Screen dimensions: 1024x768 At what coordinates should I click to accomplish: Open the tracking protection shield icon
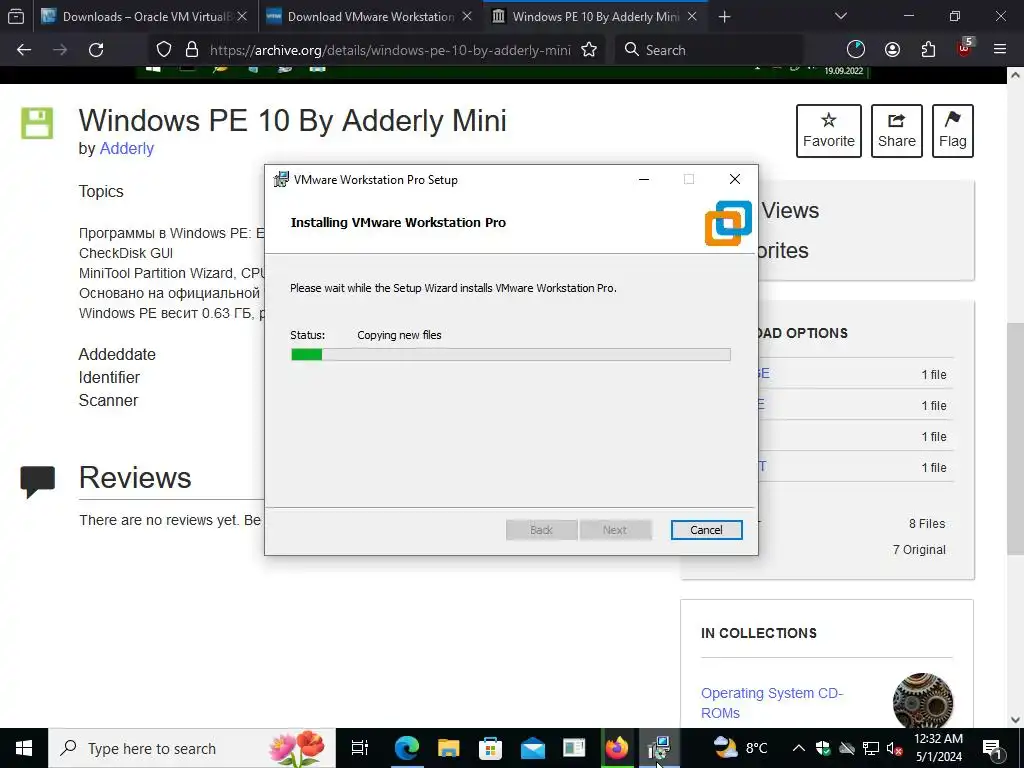coord(164,50)
